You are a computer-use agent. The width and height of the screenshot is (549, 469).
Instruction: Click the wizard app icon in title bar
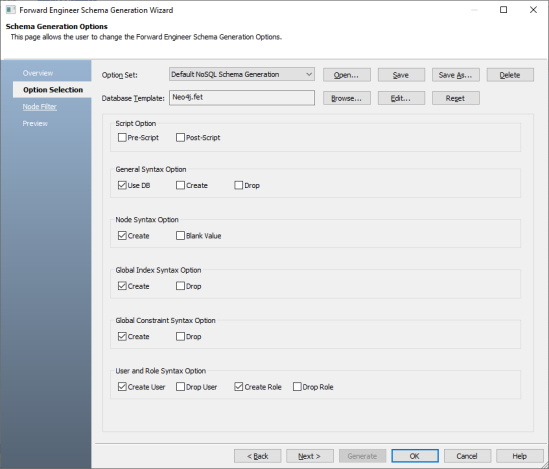coord(11,10)
